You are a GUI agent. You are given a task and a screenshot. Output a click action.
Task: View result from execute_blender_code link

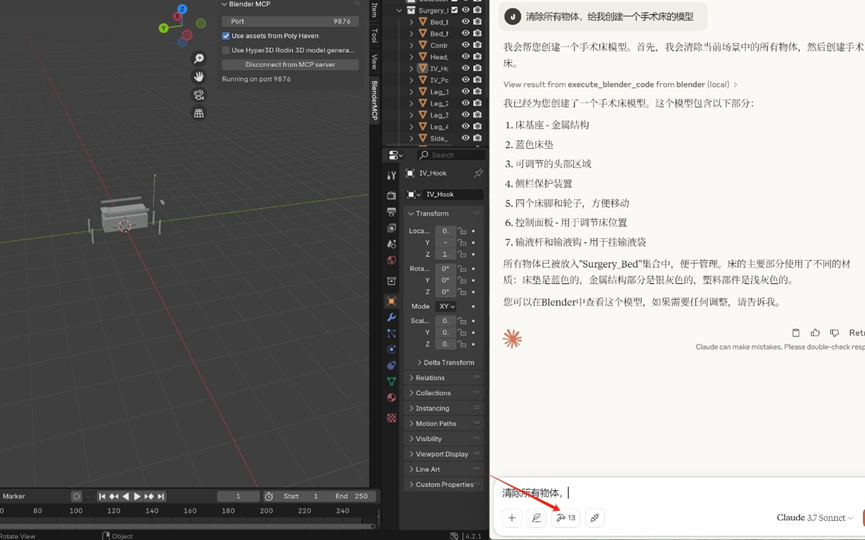coord(620,84)
